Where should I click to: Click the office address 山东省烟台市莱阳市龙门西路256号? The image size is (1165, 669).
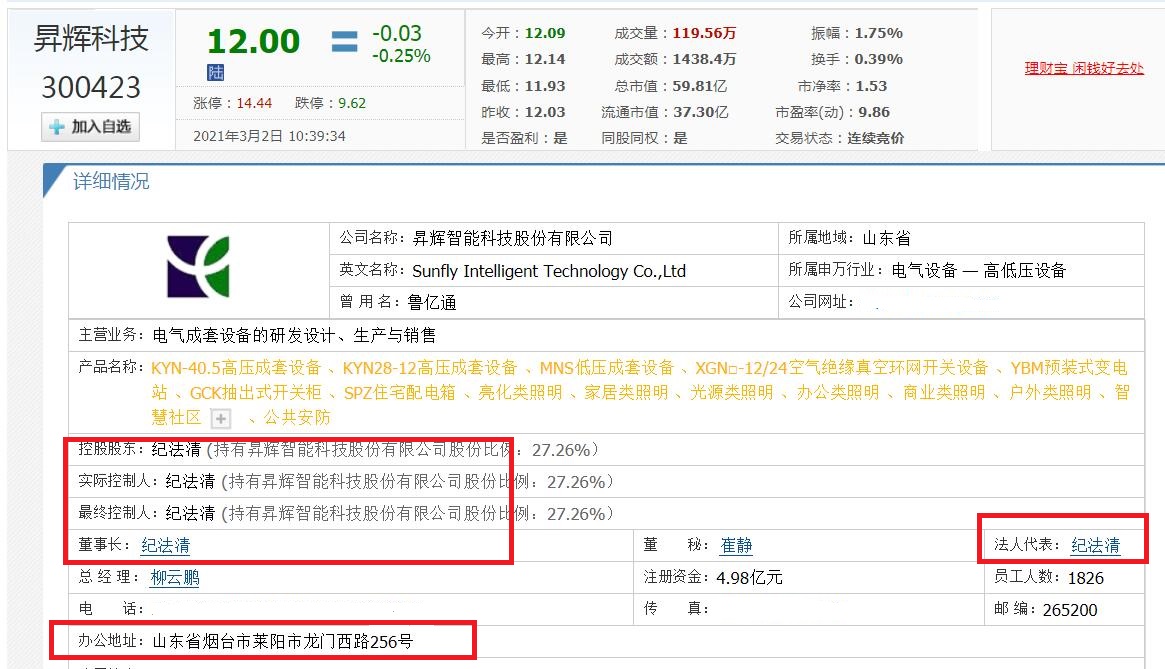click(x=283, y=641)
